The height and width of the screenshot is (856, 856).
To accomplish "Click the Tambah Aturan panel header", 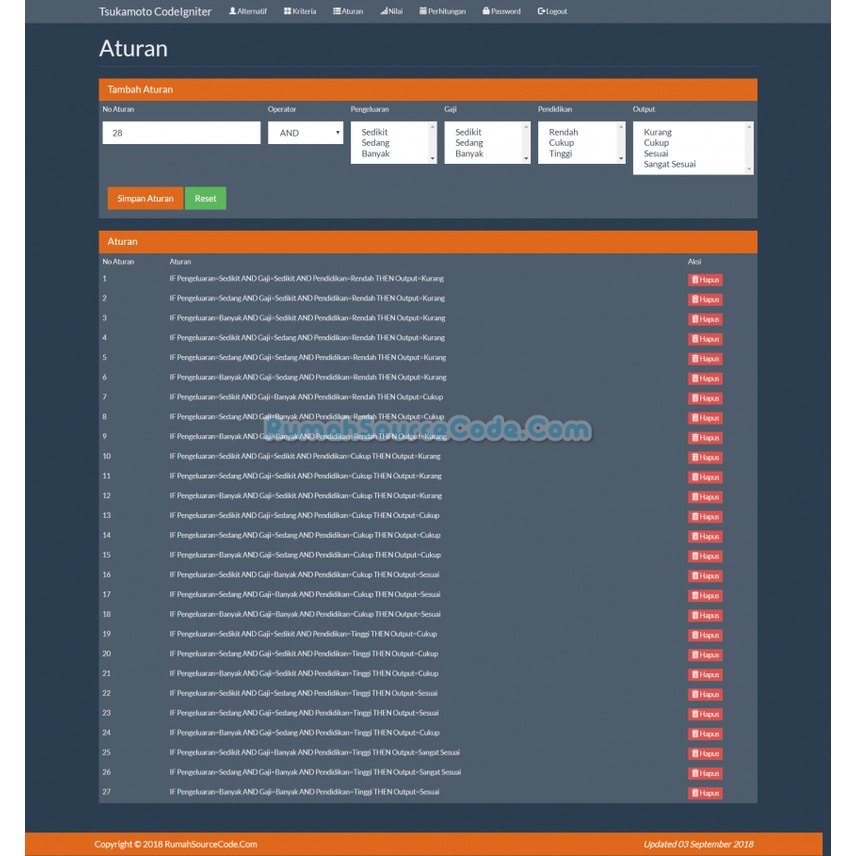I will point(428,90).
